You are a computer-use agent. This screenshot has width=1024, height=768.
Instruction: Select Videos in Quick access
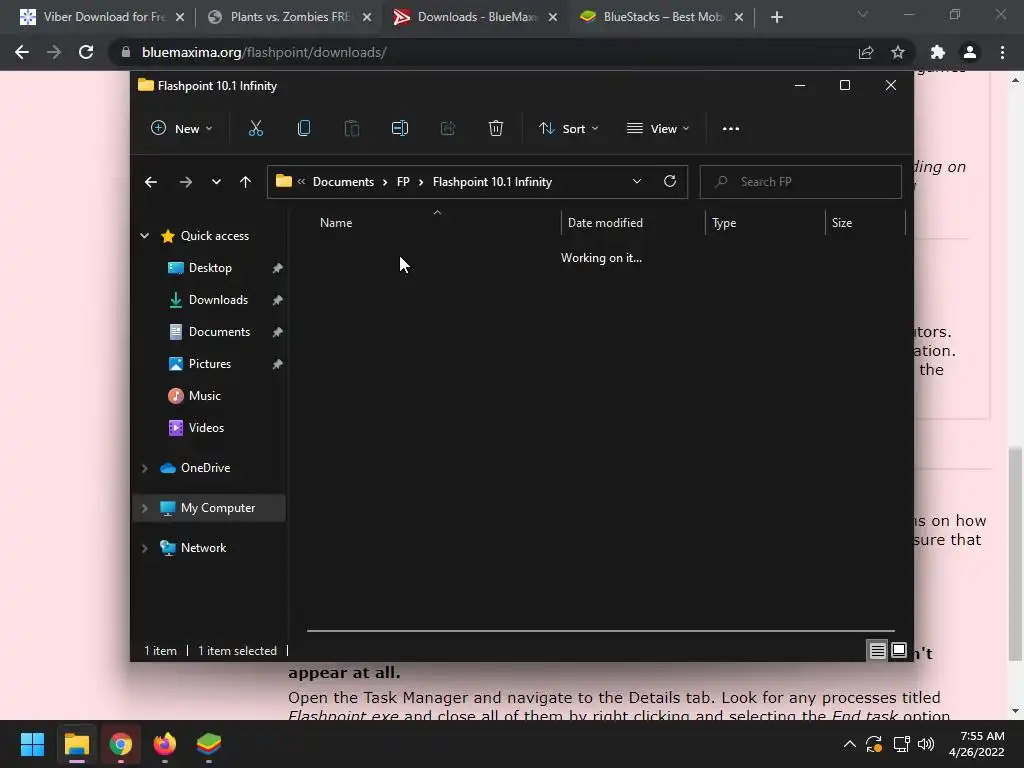pos(206,428)
